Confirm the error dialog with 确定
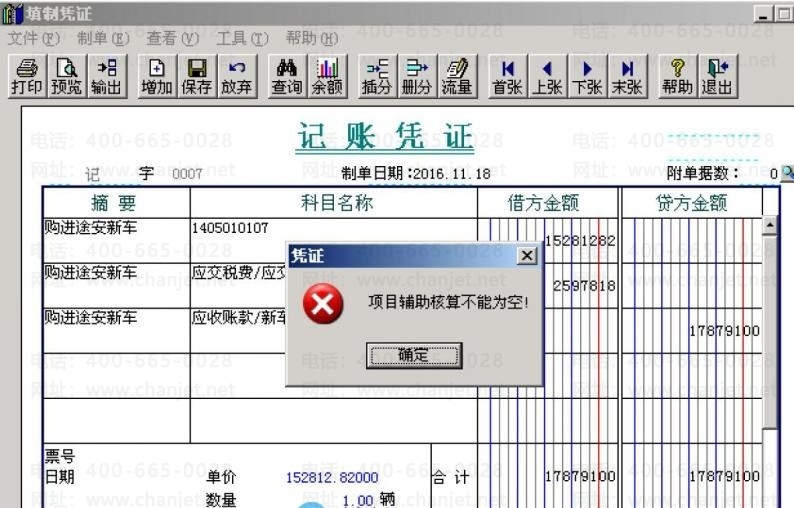Image resolution: width=794 pixels, height=508 pixels. click(414, 356)
